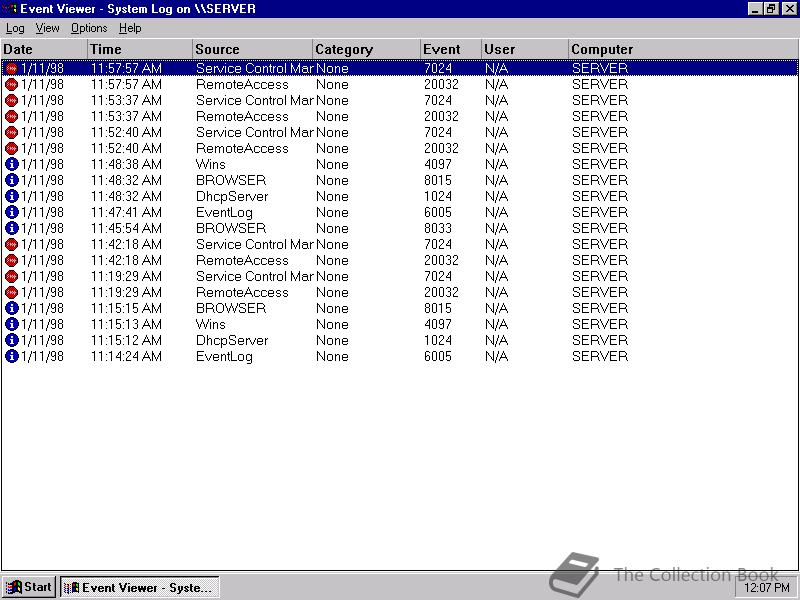Open the Options menu
Screen dimensions: 800x600
pos(89,28)
